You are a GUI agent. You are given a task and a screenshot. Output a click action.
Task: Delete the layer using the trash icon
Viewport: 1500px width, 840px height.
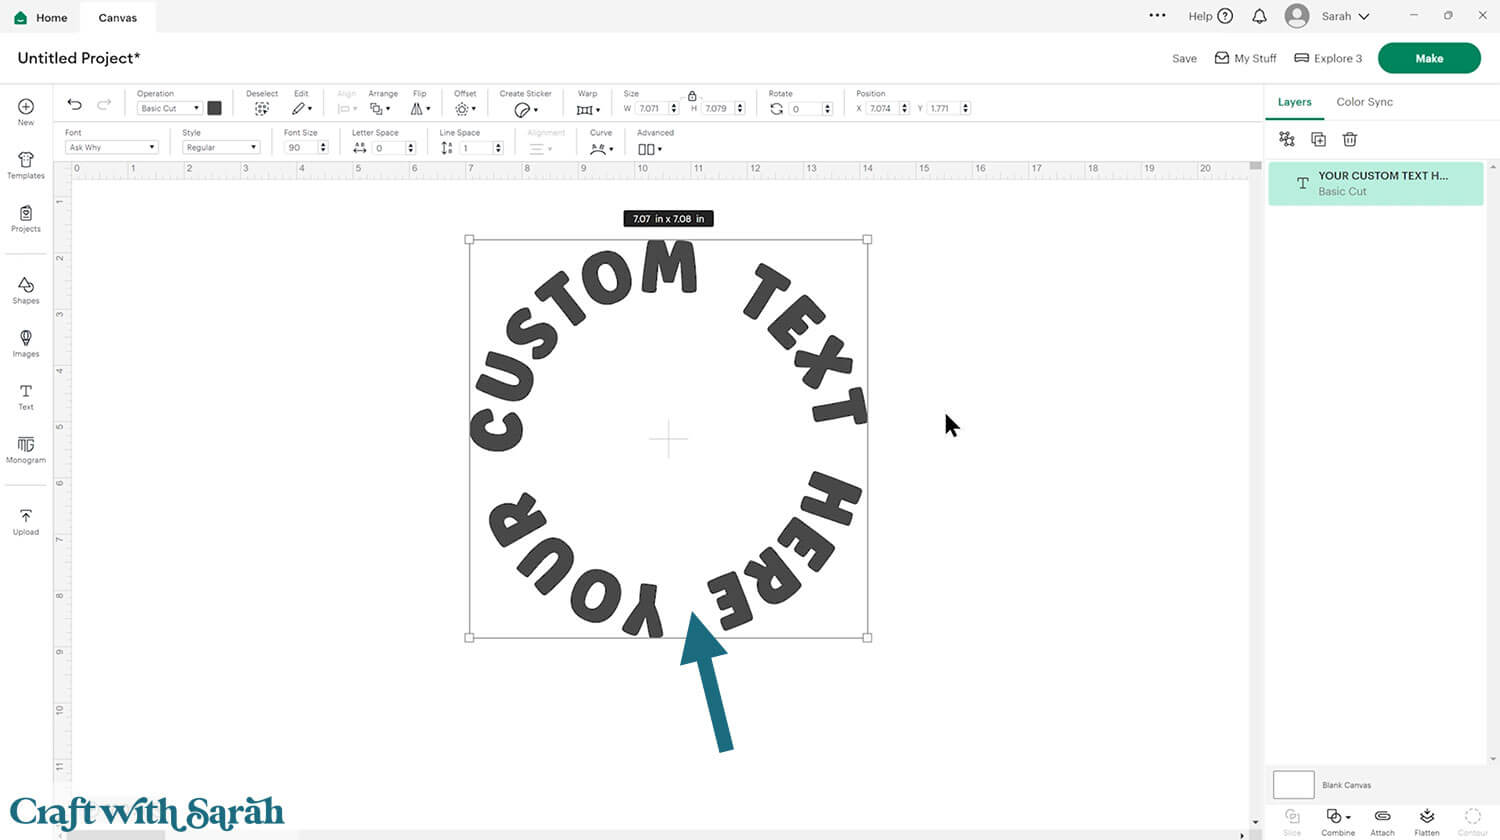pyautogui.click(x=1349, y=140)
